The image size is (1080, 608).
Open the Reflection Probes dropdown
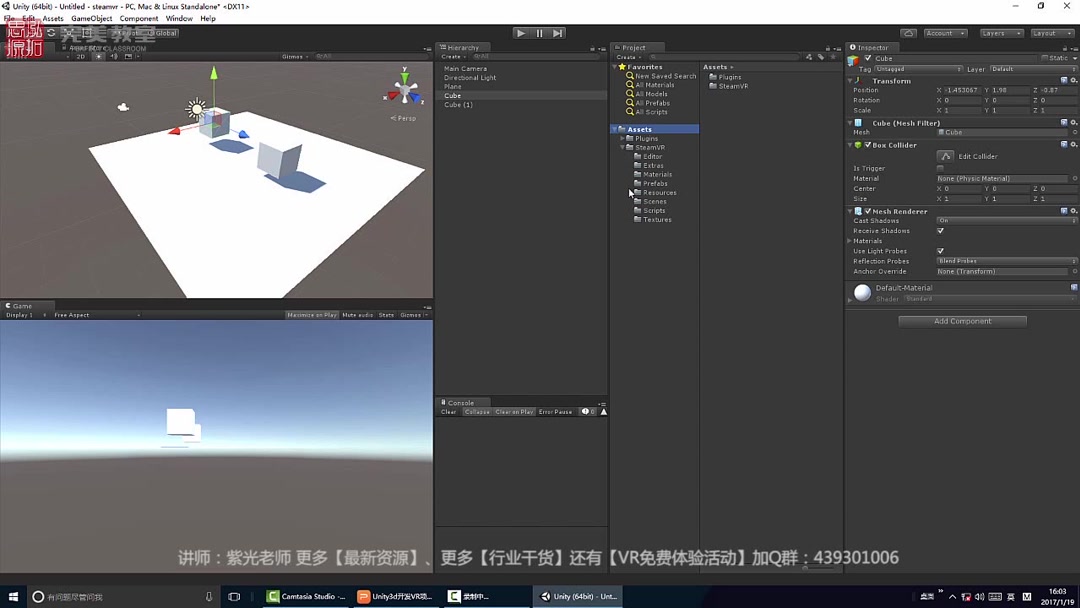1005,261
